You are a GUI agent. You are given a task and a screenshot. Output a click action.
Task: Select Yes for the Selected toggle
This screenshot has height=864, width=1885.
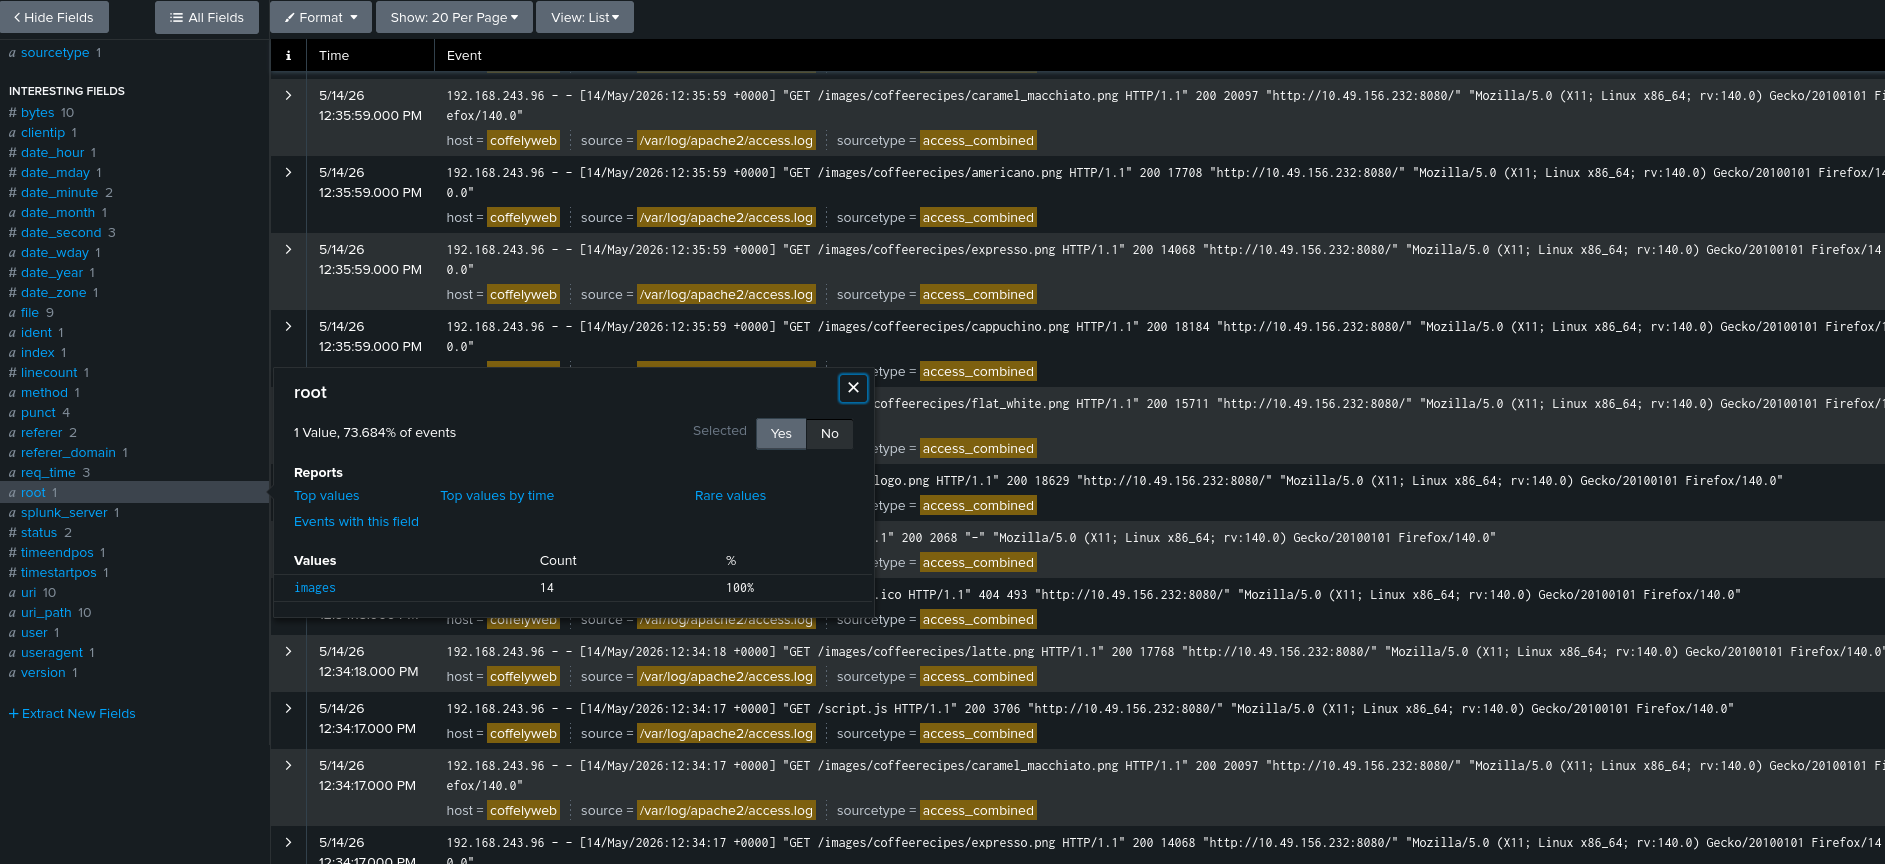click(781, 433)
